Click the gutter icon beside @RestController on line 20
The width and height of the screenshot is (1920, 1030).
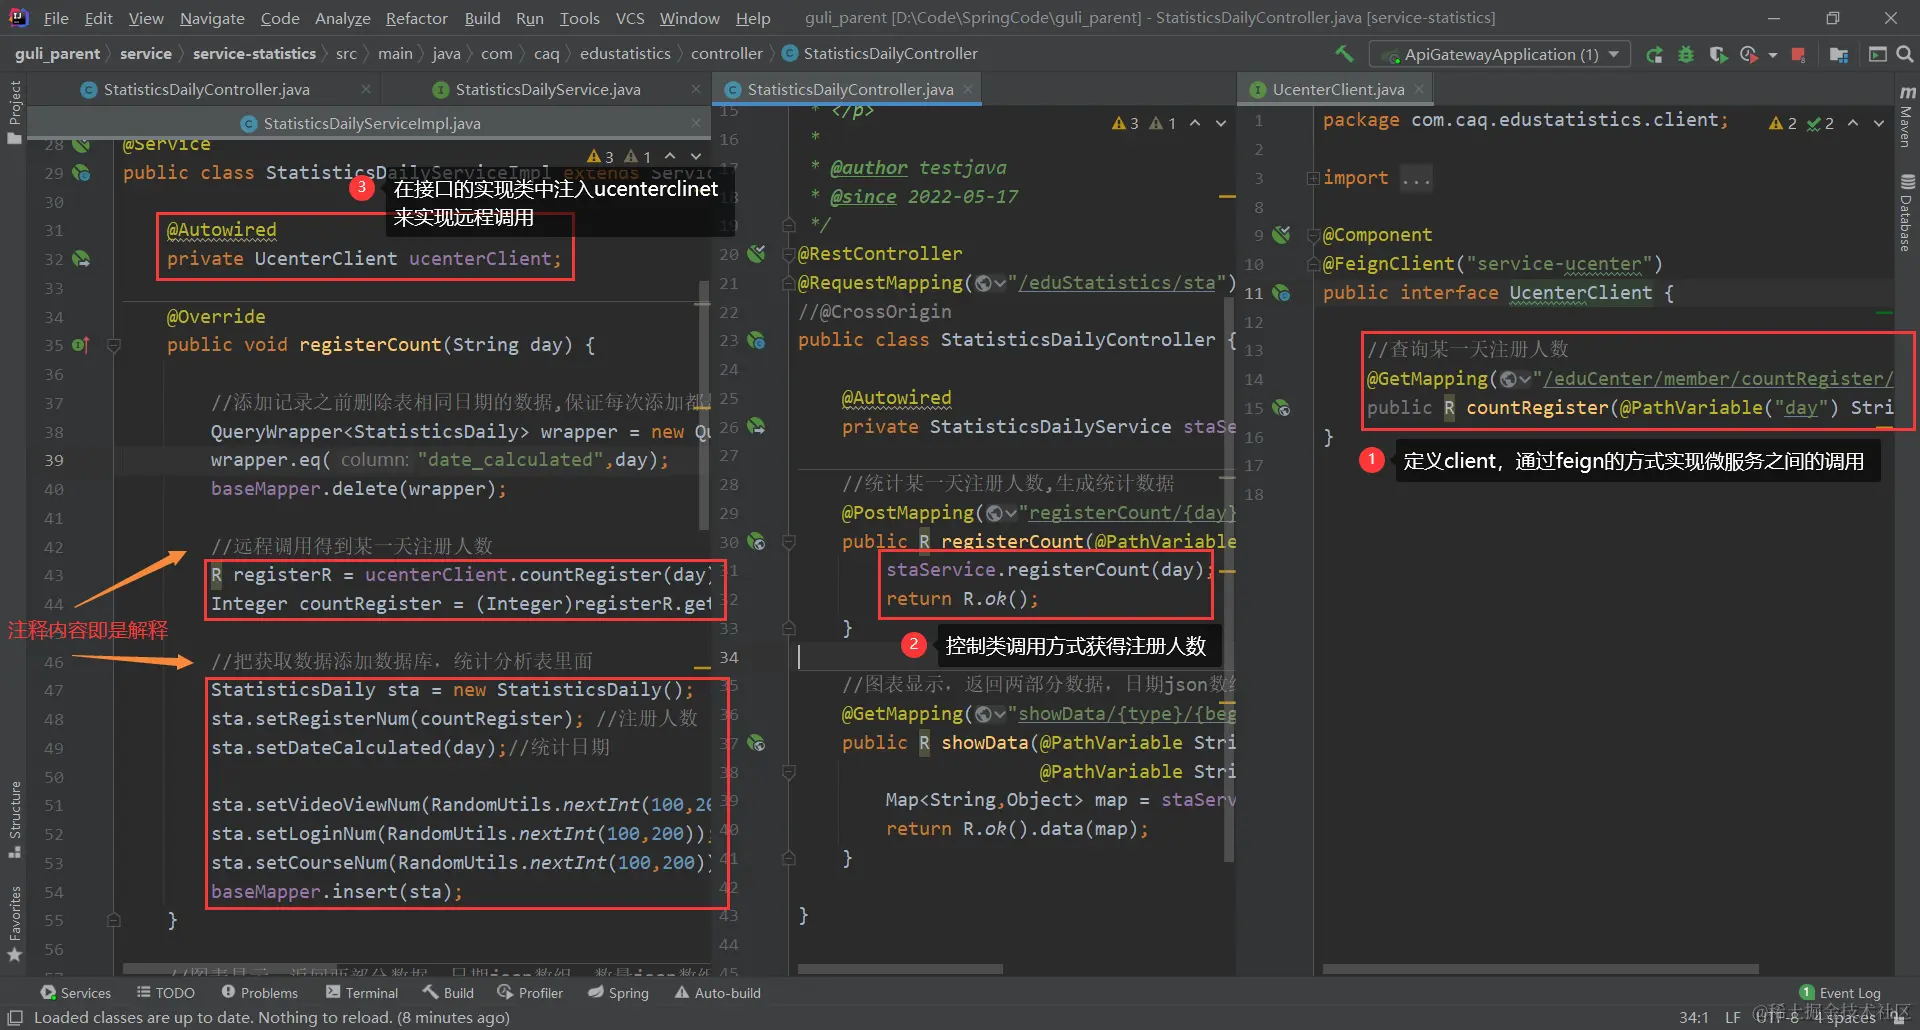757,254
